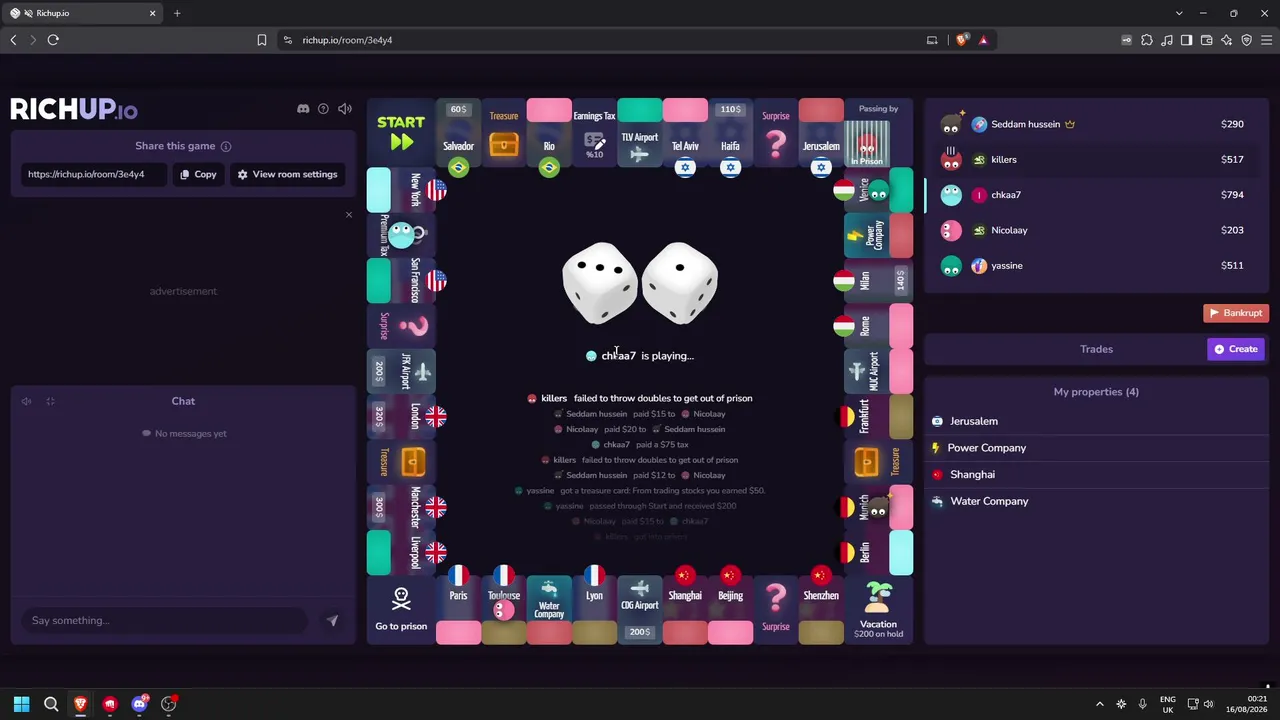Viewport: 1280px width, 720px height.
Task: Open the Discord link icon beside the logo
Action: (x=303, y=109)
